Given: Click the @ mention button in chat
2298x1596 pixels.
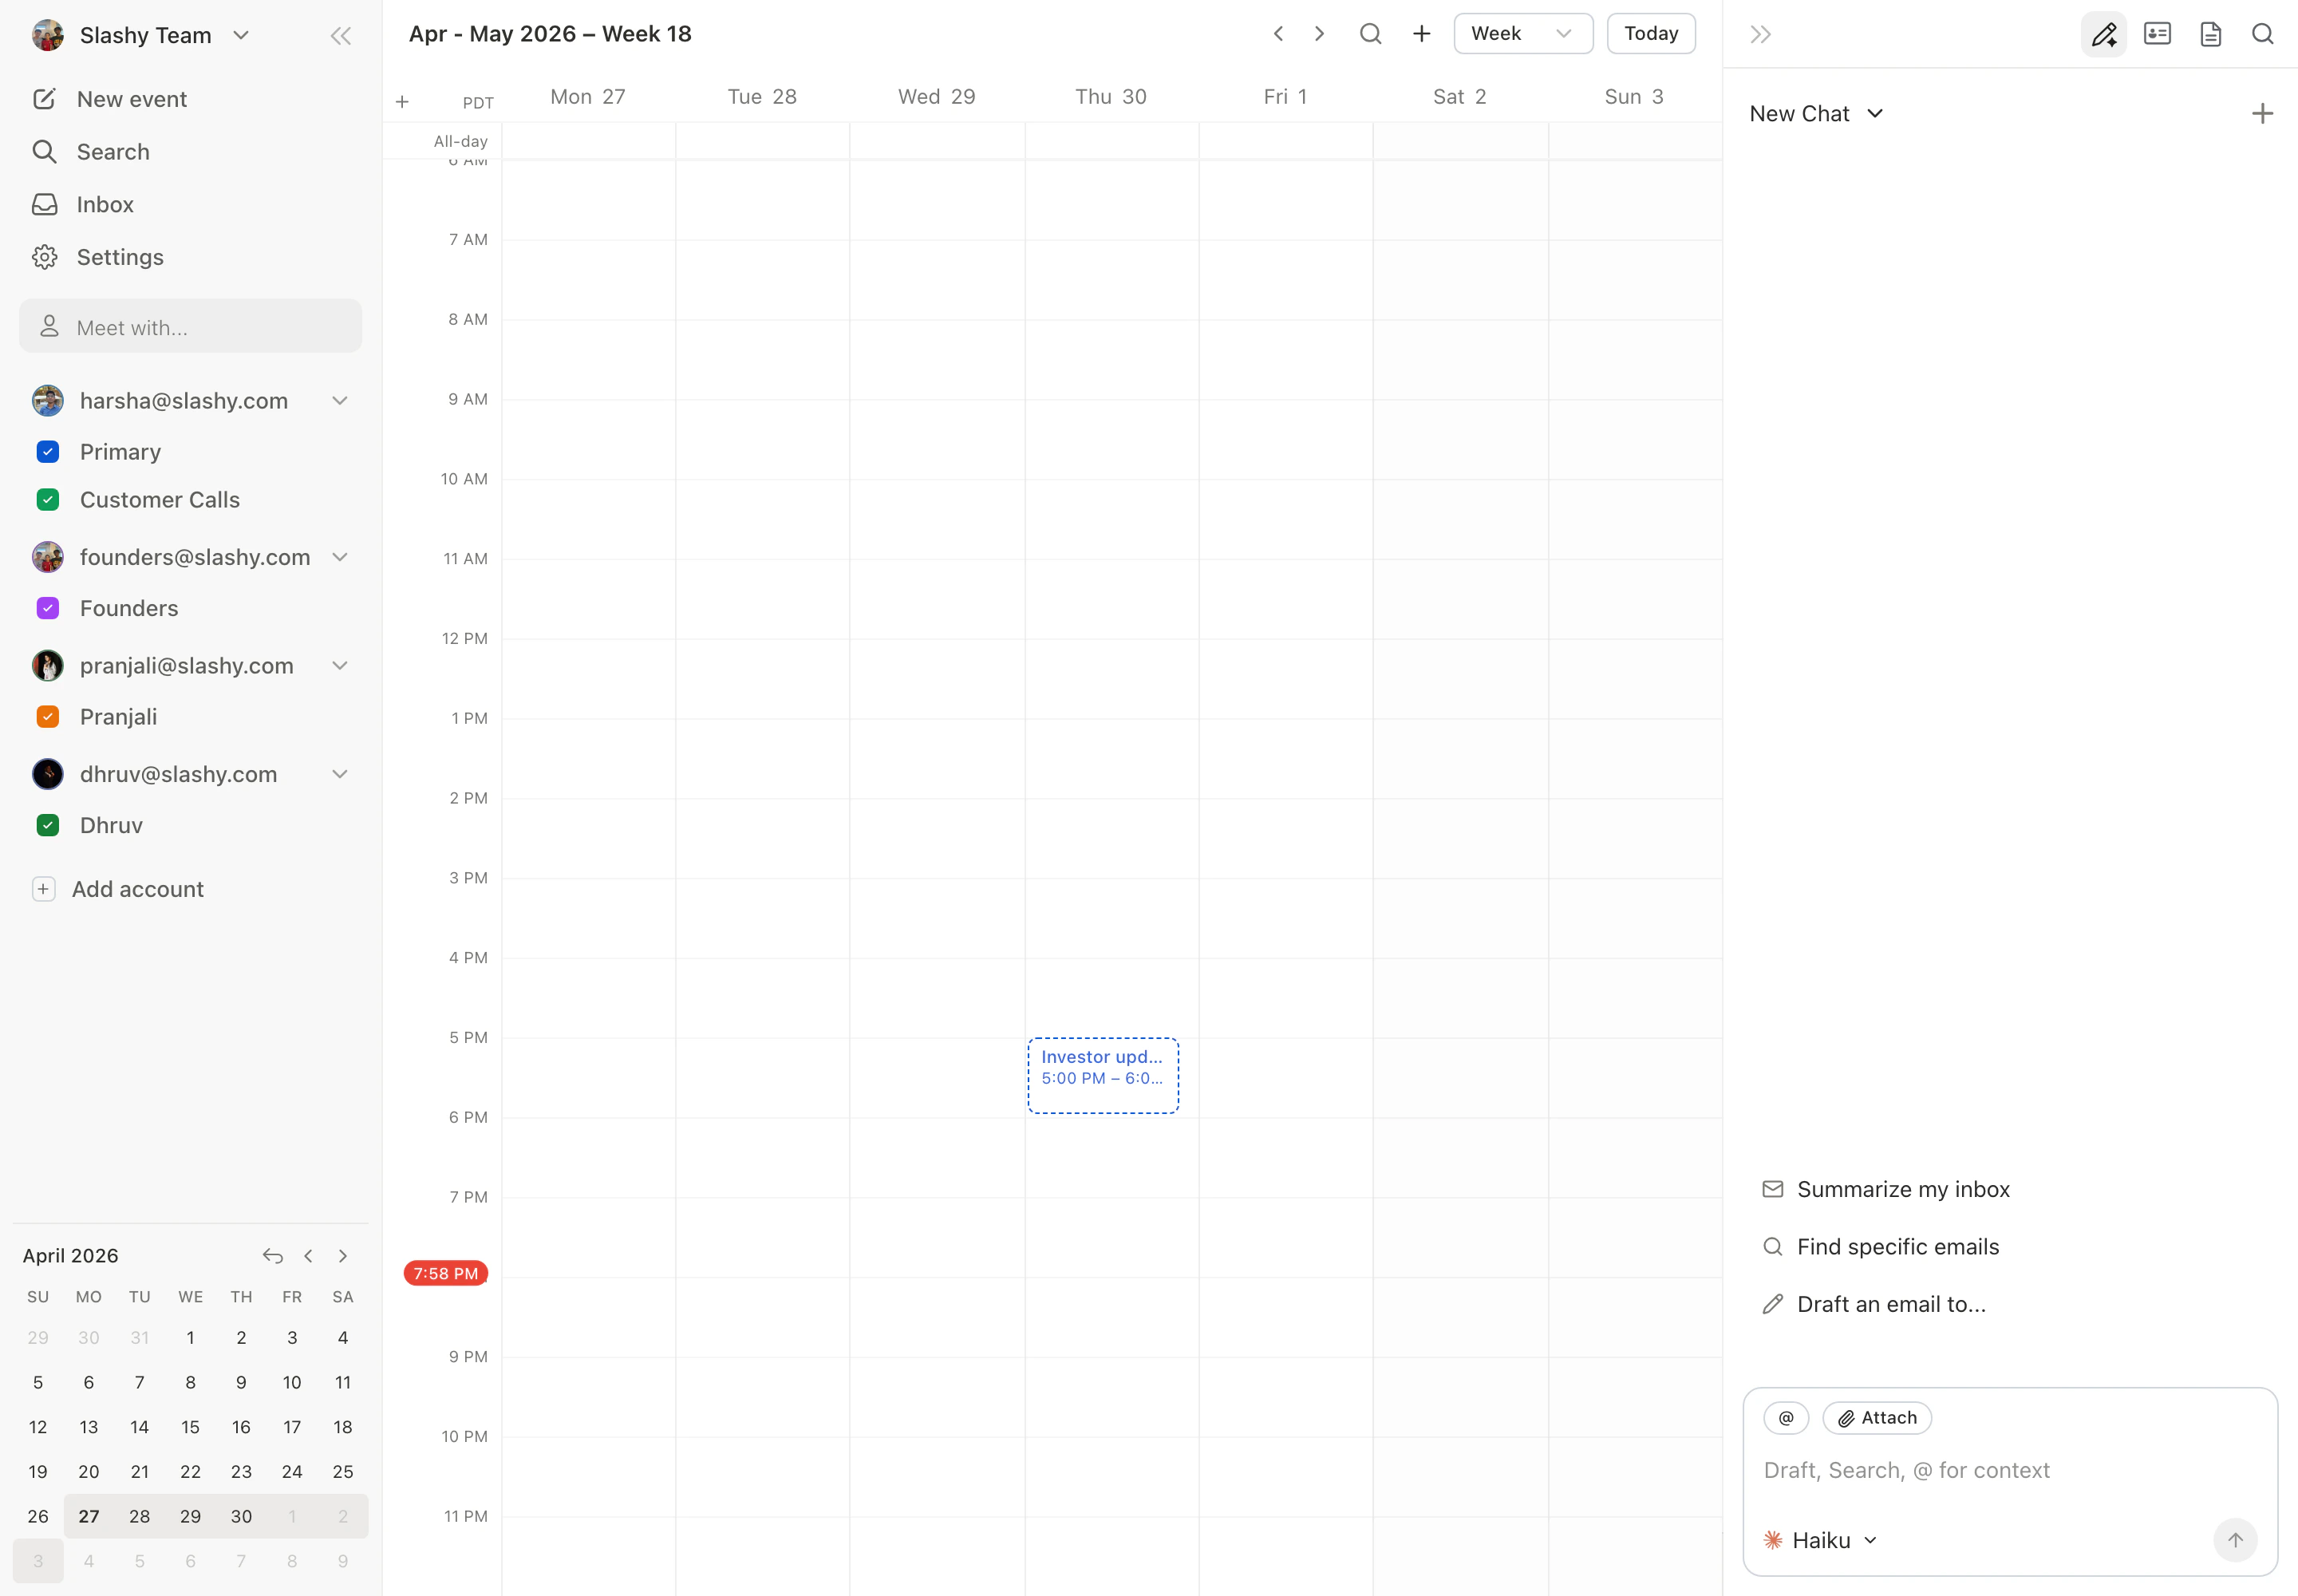Looking at the screenshot, I should 1786,1418.
